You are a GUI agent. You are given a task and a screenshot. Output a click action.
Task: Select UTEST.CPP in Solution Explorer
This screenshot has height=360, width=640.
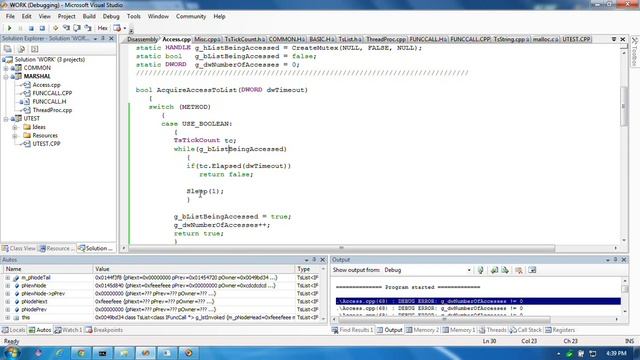click(x=46, y=144)
